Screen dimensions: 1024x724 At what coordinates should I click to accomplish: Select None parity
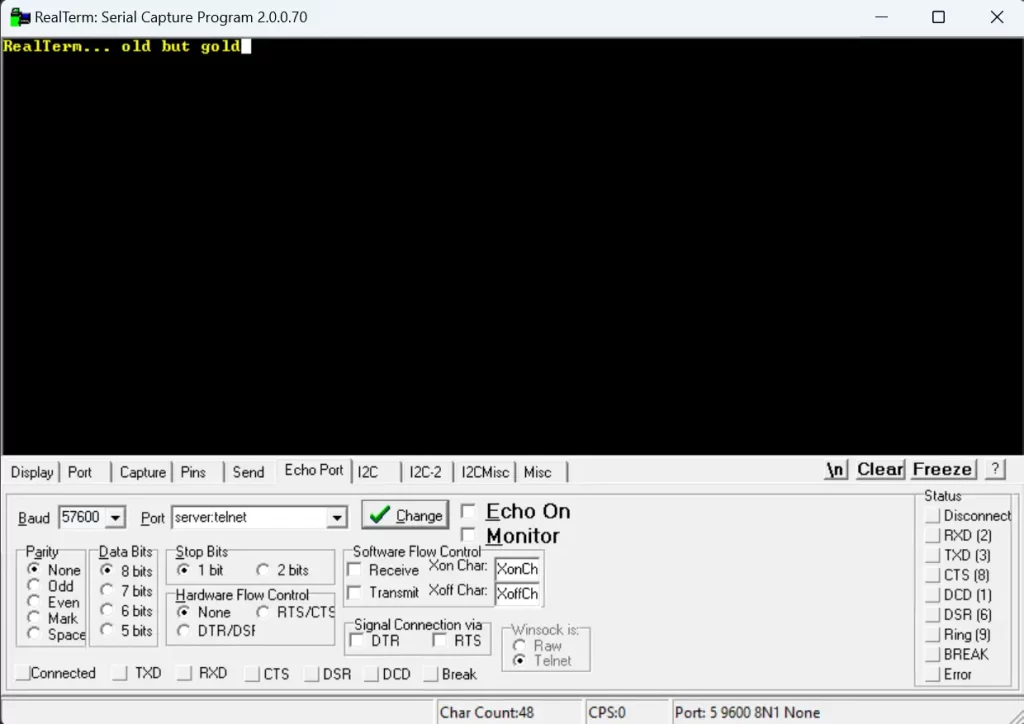pos(34,569)
